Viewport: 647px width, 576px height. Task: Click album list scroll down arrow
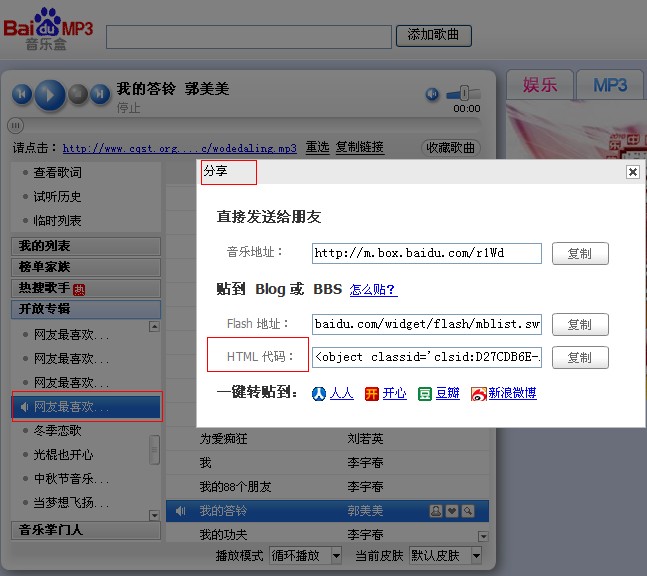(154, 515)
